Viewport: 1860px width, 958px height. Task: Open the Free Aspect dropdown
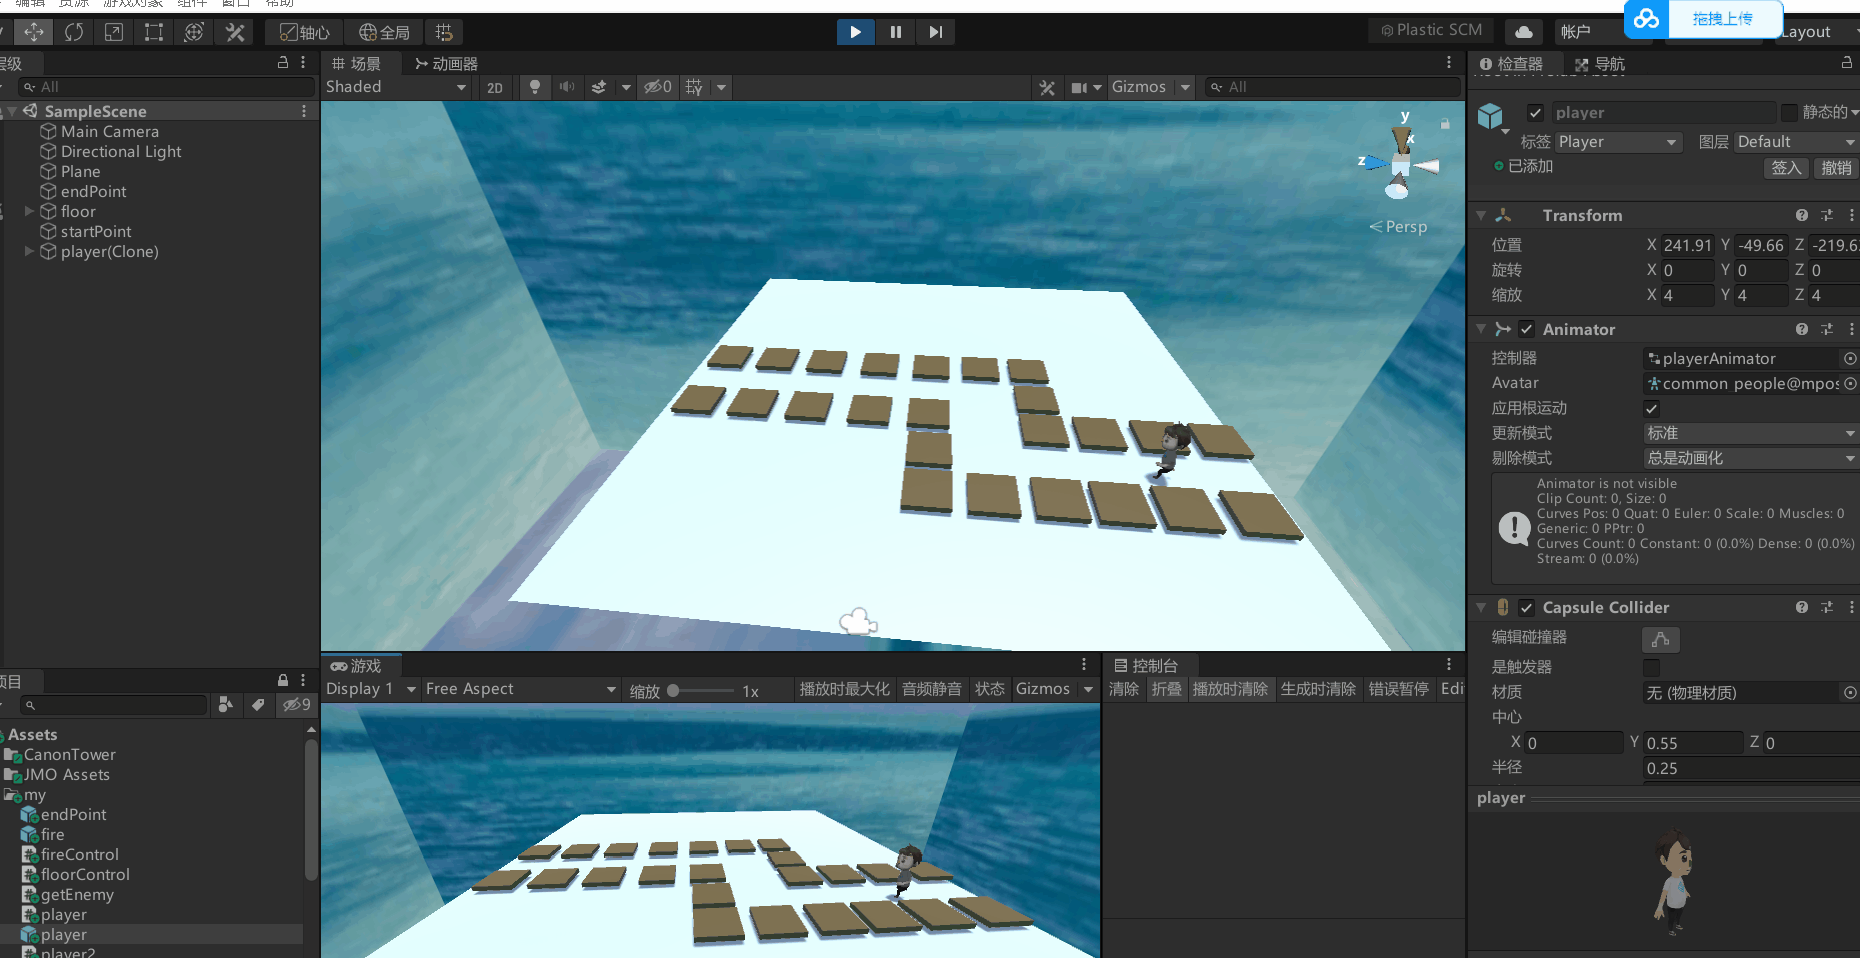[x=521, y=689]
